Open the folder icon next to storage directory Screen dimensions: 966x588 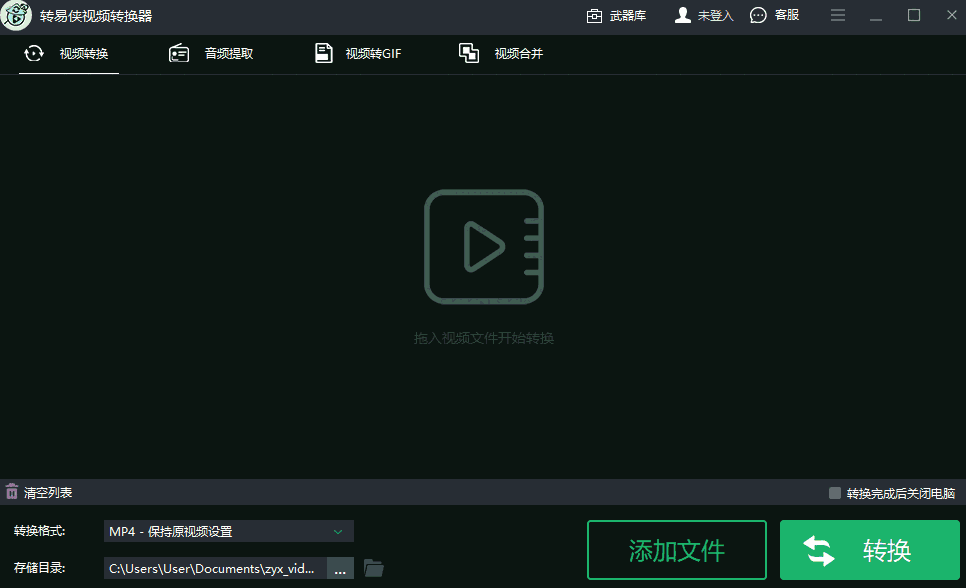pos(373,568)
